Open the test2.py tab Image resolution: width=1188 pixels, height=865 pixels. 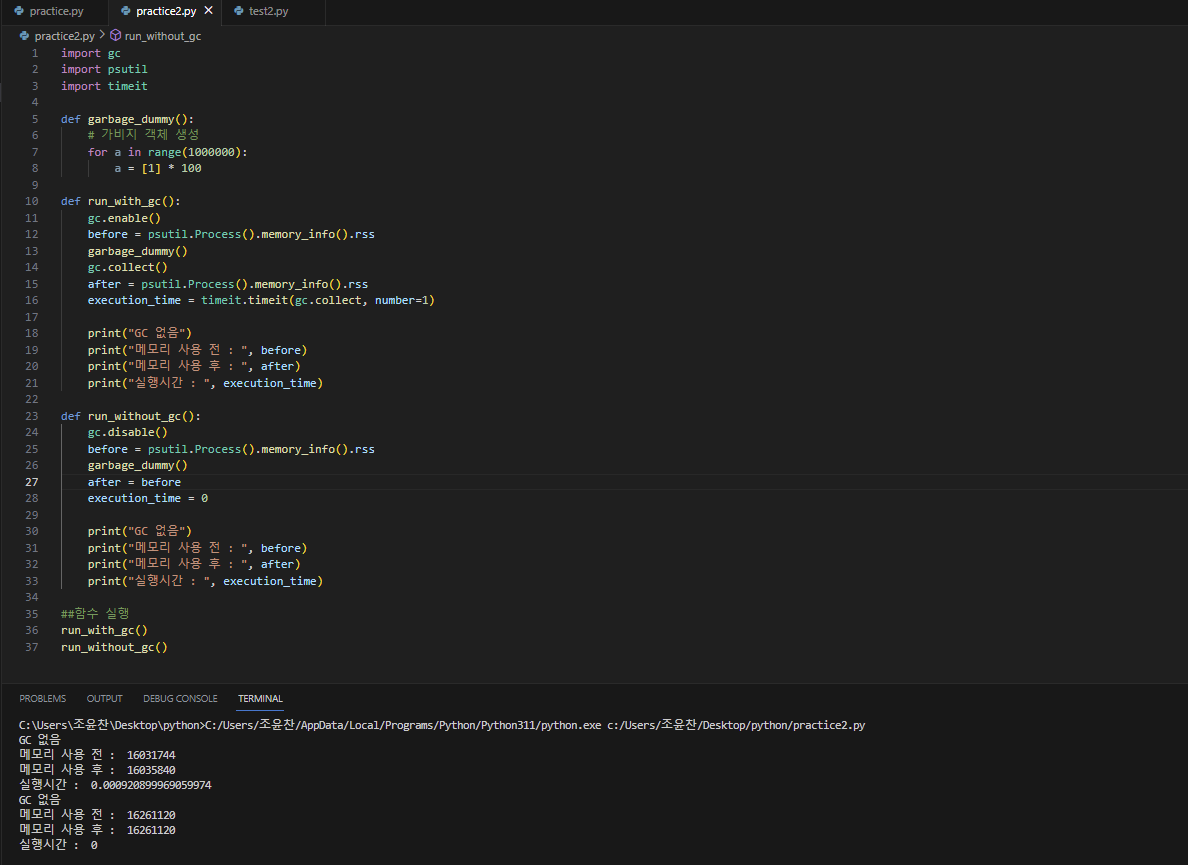268,11
